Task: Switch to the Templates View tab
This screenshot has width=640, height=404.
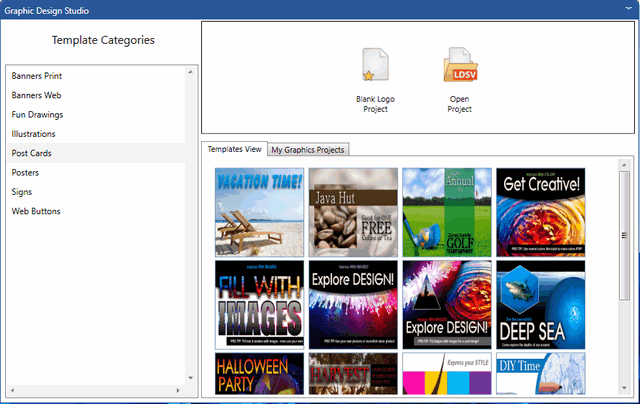Action: [233, 149]
